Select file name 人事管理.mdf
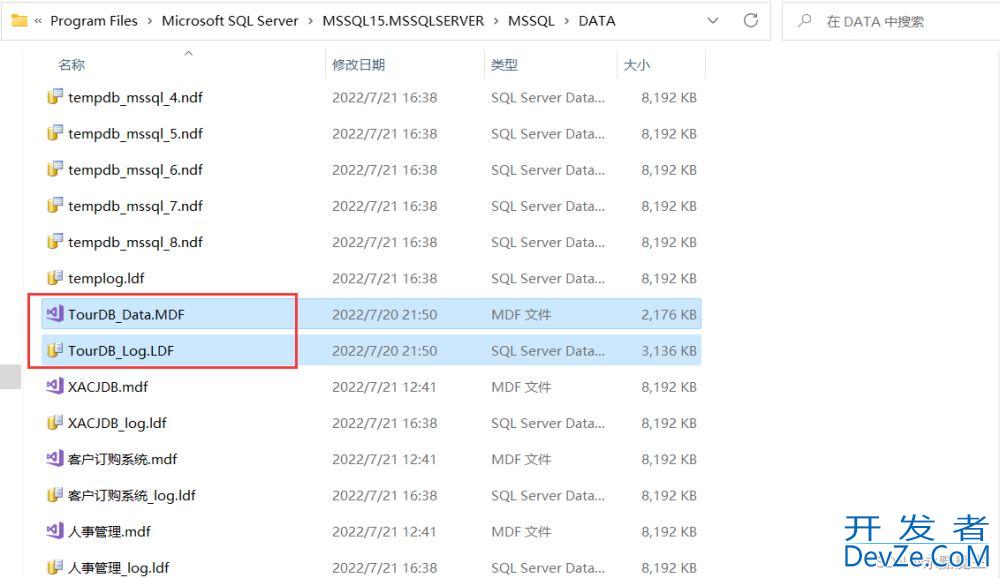Image resolution: width=1000 pixels, height=578 pixels. pos(109,531)
